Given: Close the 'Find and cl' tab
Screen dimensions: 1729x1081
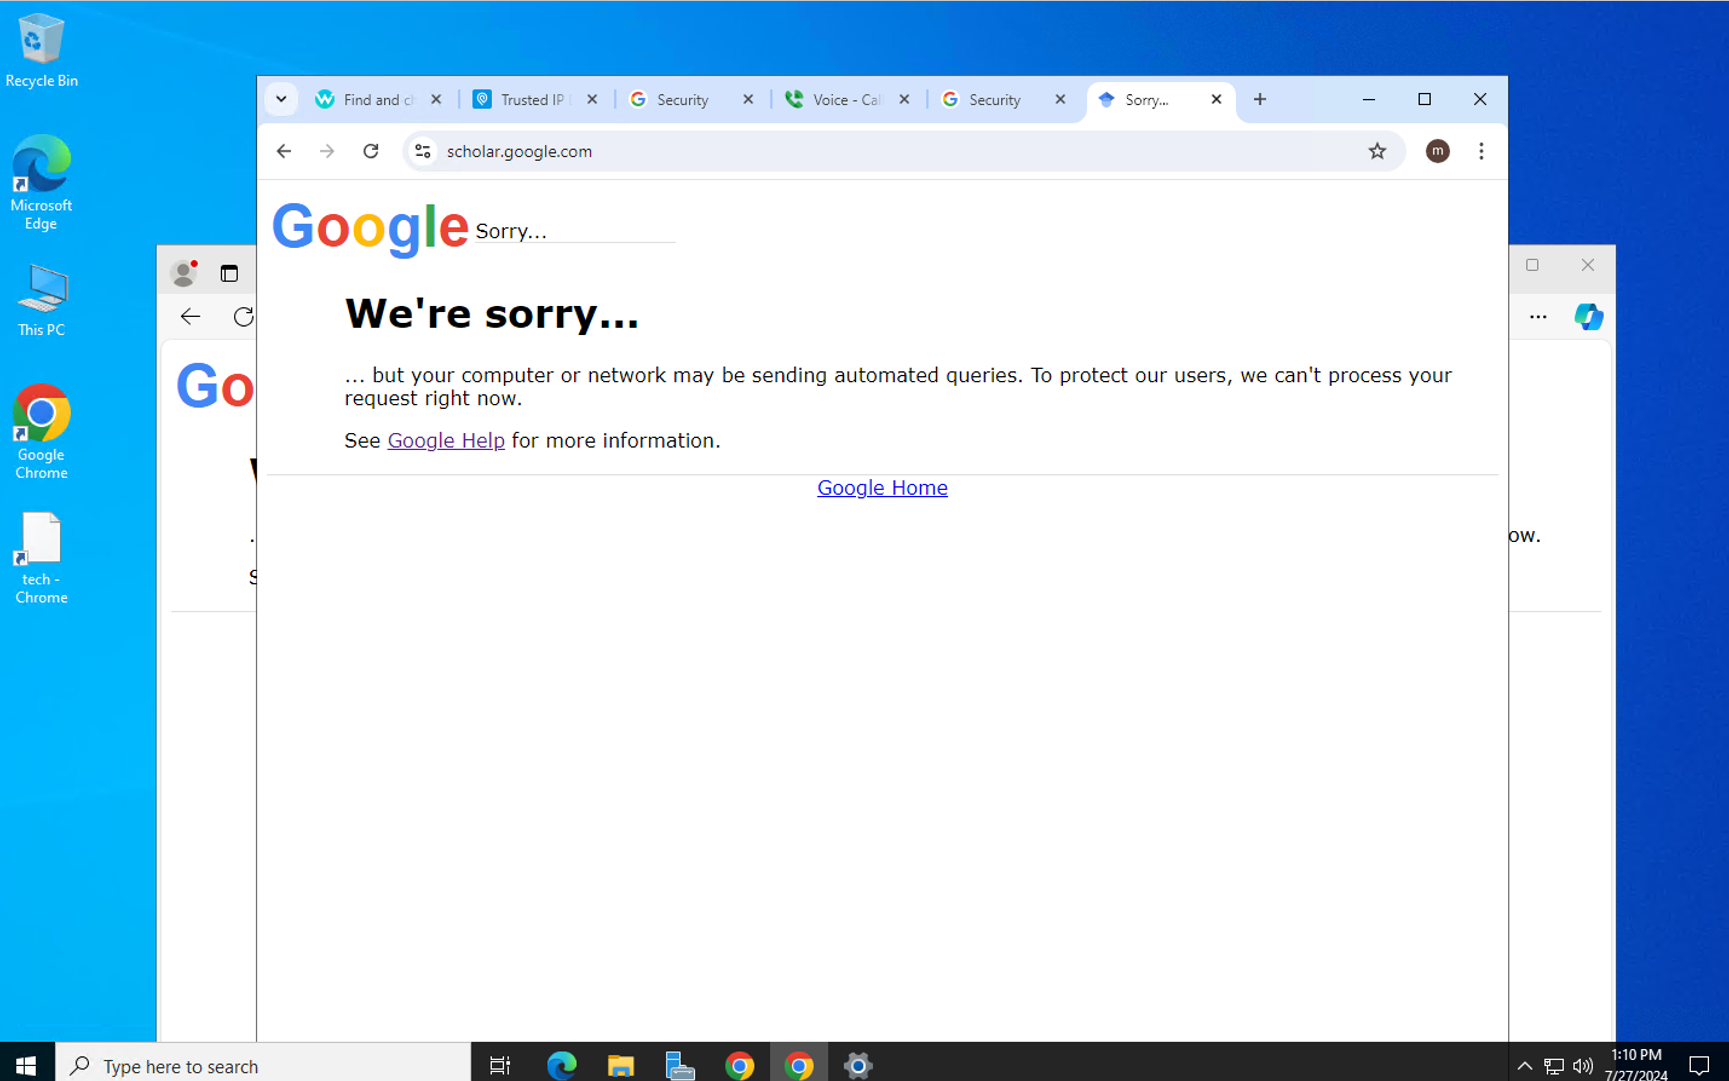Looking at the screenshot, I should (x=436, y=99).
